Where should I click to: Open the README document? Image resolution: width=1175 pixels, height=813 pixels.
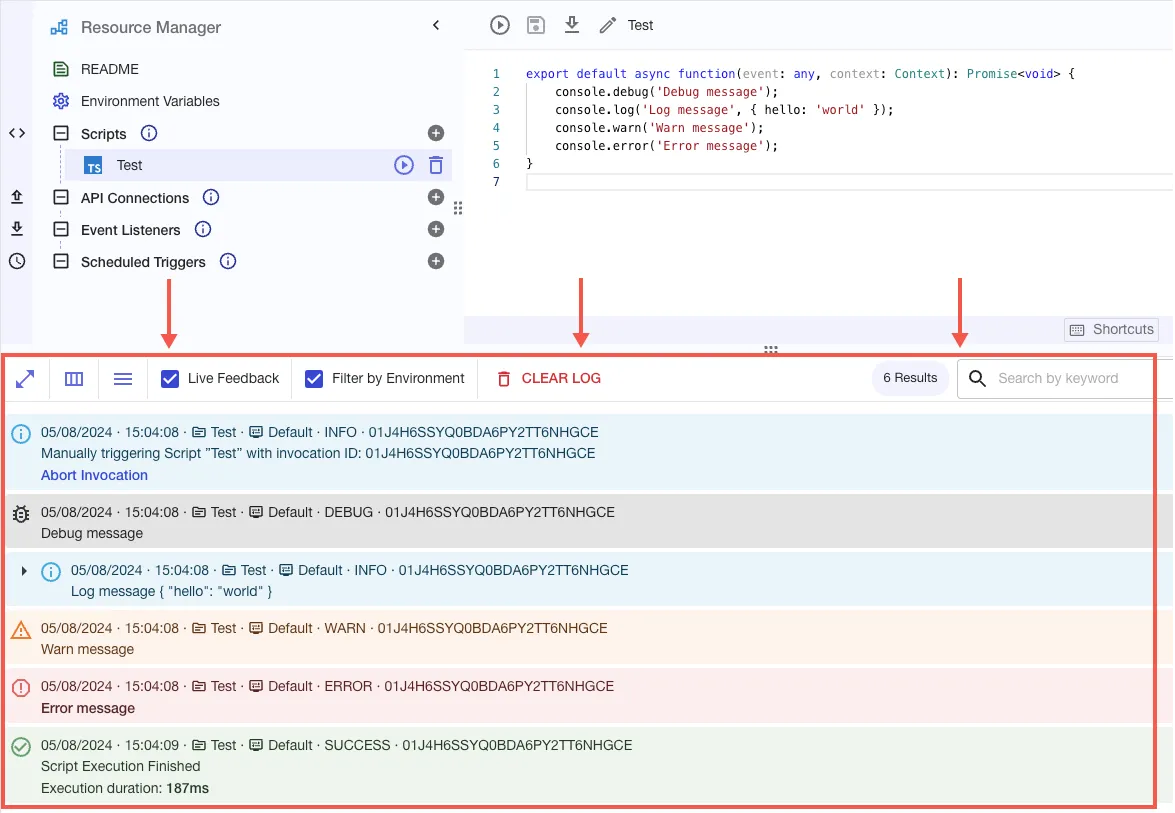click(109, 69)
